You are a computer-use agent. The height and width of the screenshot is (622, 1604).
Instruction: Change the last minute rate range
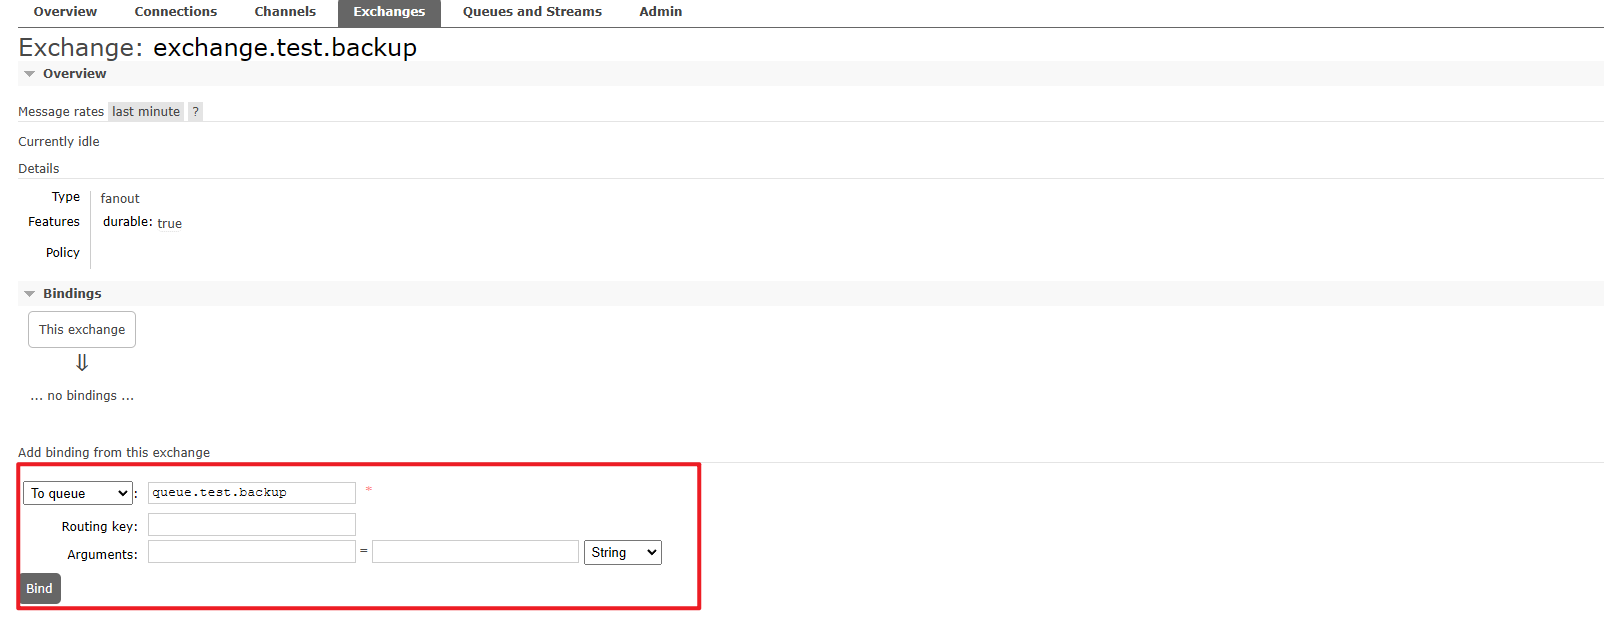tap(146, 112)
